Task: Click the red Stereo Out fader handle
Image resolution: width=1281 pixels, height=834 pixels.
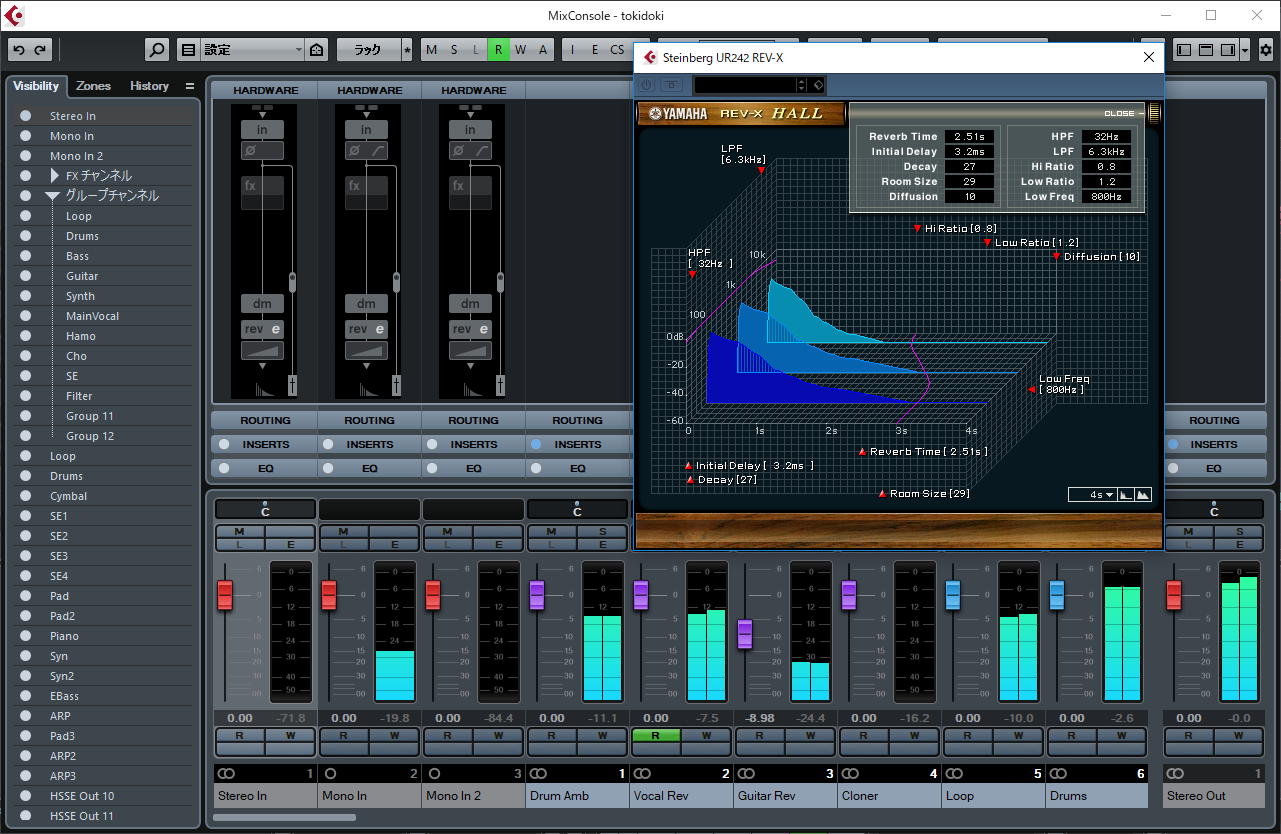Action: (1174, 595)
